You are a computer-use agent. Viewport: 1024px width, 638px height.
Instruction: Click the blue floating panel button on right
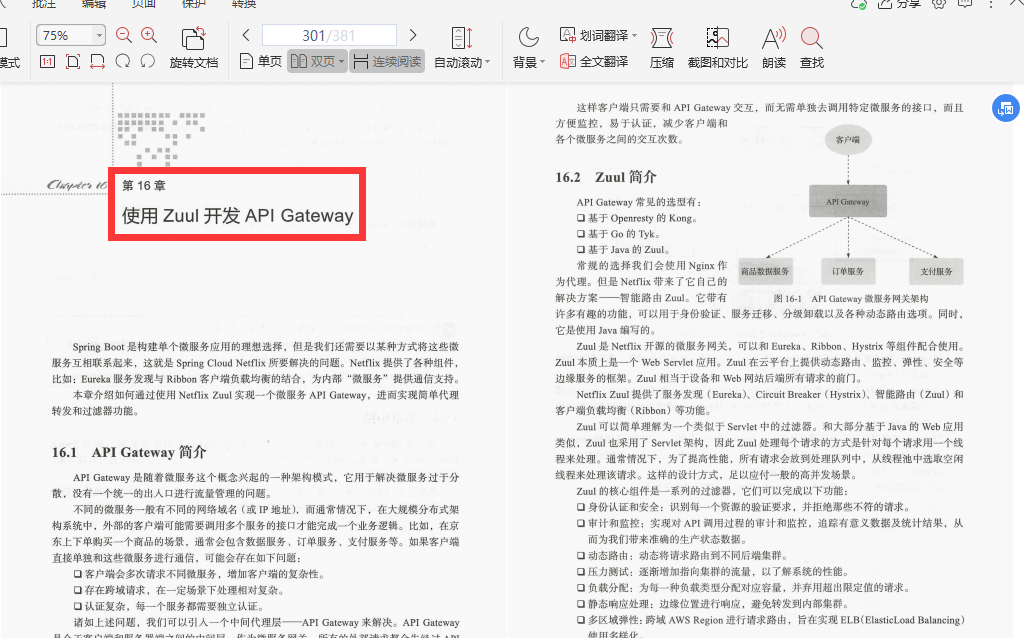pyautogui.click(x=1006, y=108)
